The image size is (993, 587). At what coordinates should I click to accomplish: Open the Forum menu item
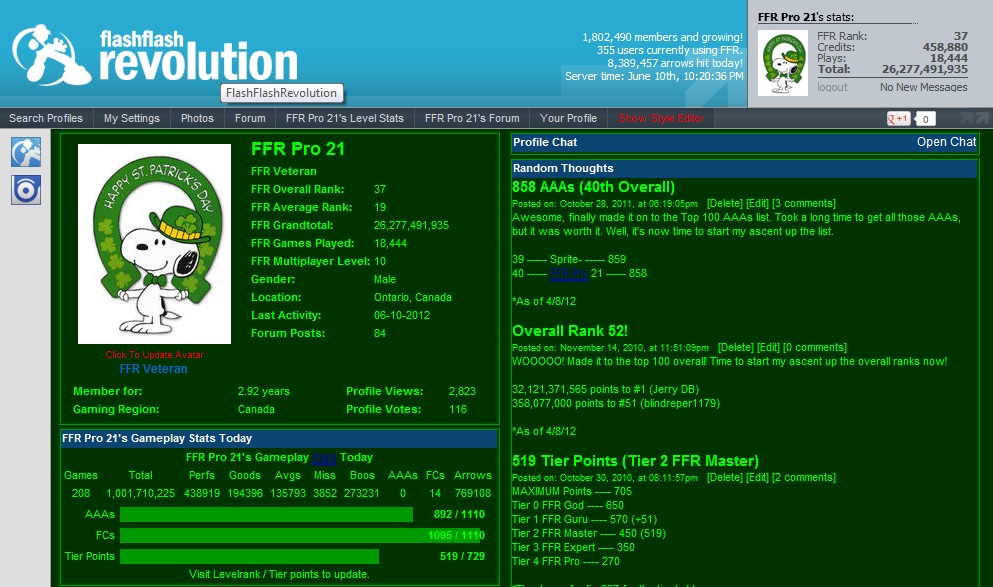[x=250, y=118]
